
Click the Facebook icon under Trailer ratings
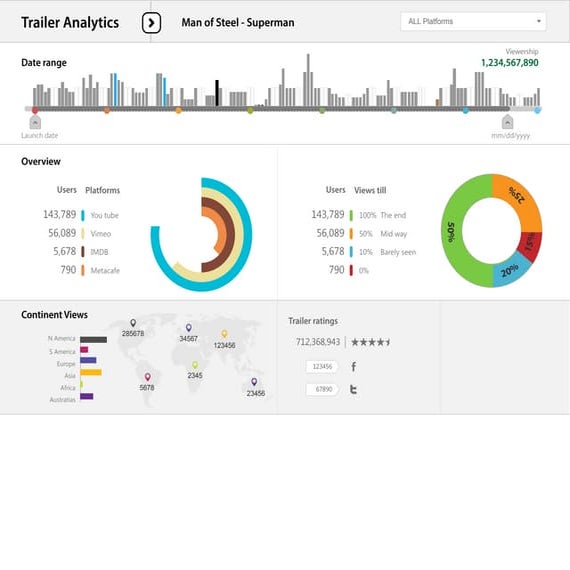click(354, 366)
